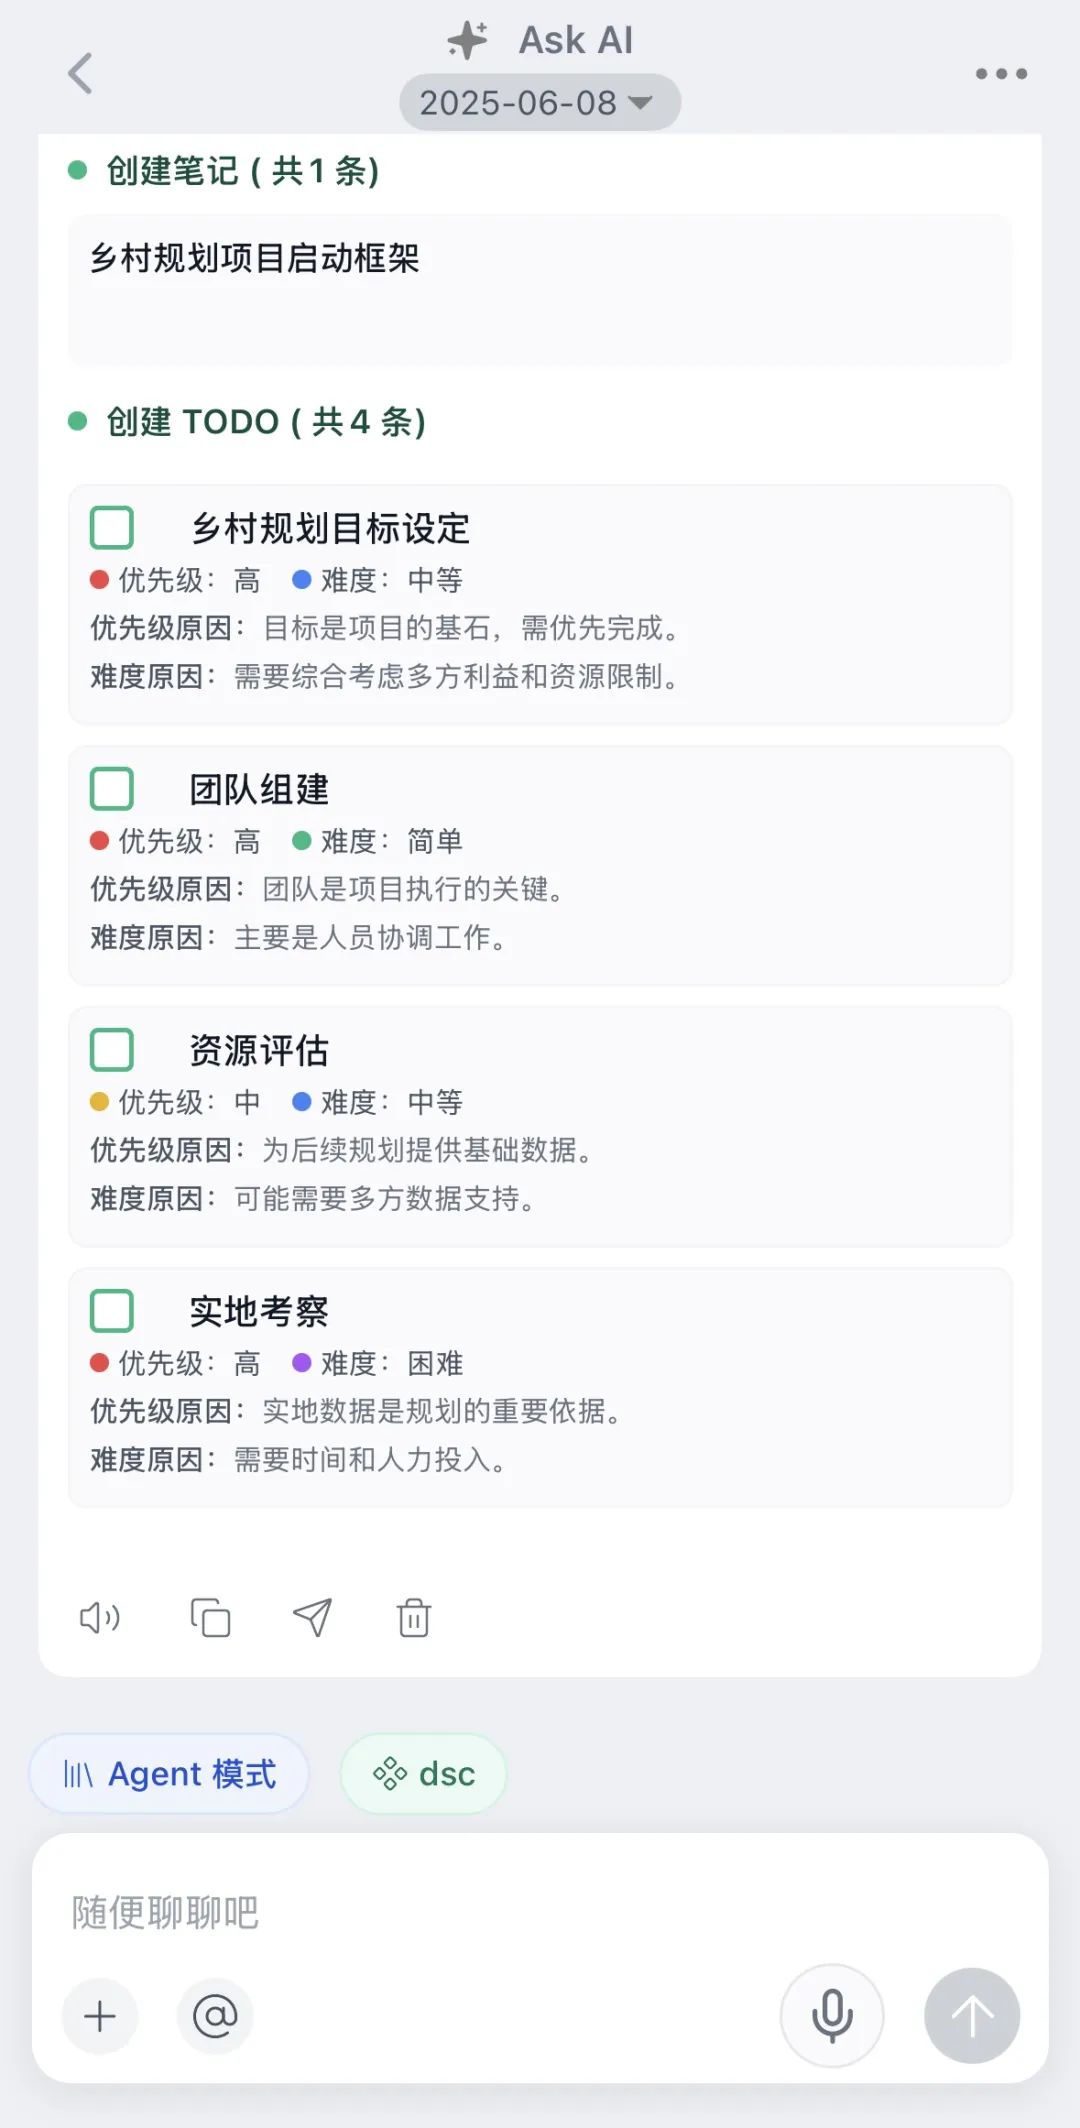This screenshot has width=1080, height=2128.
Task: Focus the 随便聊聊吧 message field
Action: [x=540, y=1912]
